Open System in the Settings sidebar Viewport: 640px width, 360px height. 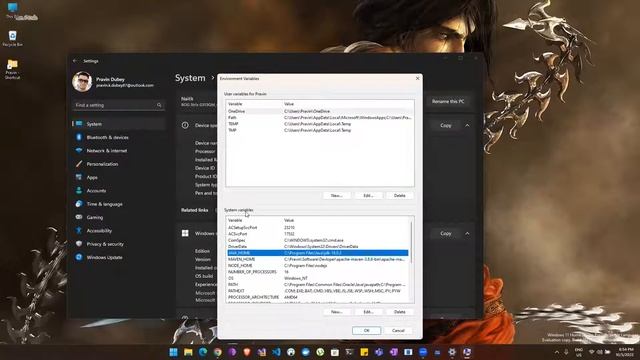tap(118, 124)
